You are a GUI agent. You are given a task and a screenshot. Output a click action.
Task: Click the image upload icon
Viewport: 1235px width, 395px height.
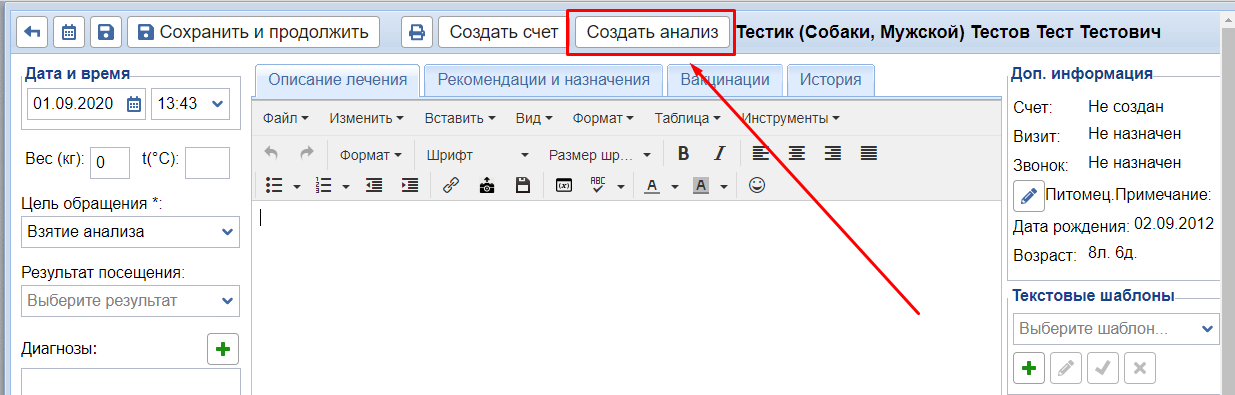tap(487, 185)
